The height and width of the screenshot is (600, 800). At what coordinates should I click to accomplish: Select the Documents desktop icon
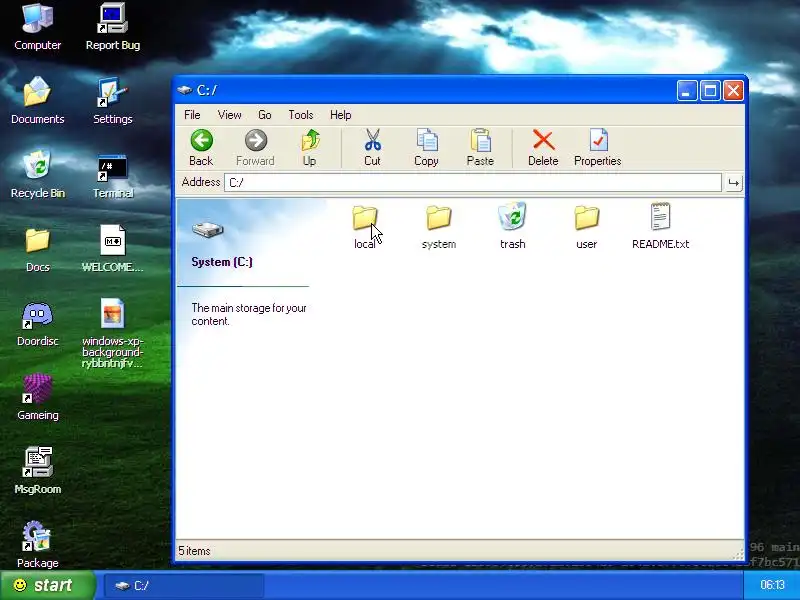tap(38, 101)
